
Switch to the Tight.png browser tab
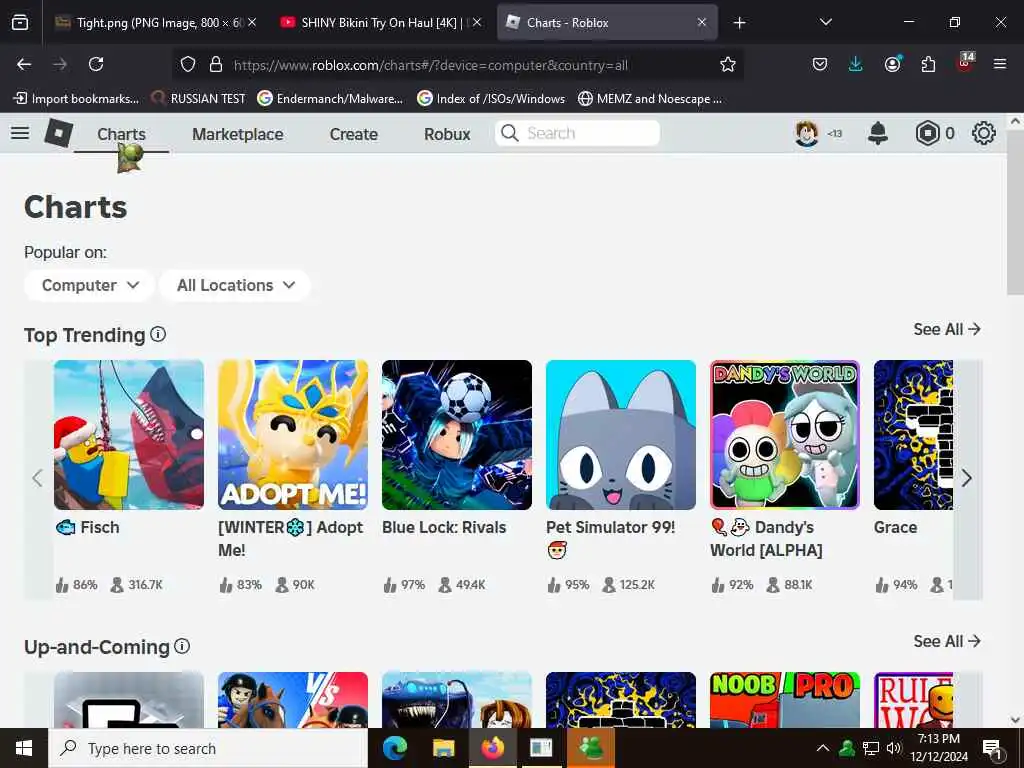click(x=155, y=23)
